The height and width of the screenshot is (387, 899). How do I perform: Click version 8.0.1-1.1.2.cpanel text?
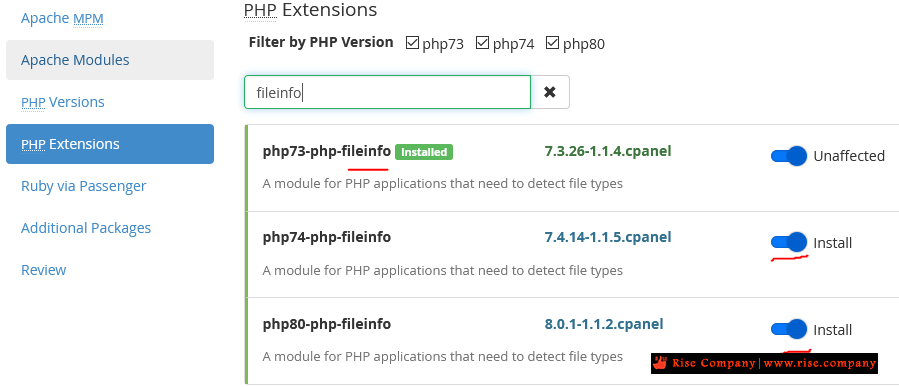(604, 324)
